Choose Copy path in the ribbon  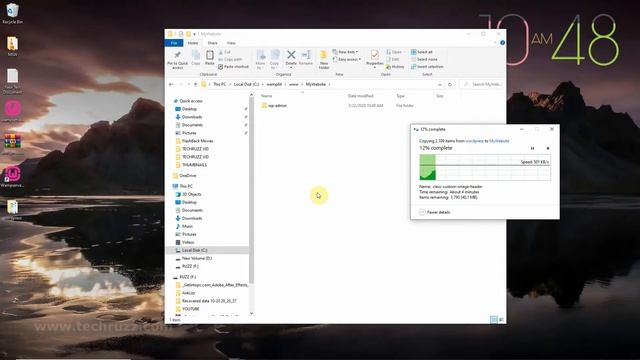click(230, 59)
